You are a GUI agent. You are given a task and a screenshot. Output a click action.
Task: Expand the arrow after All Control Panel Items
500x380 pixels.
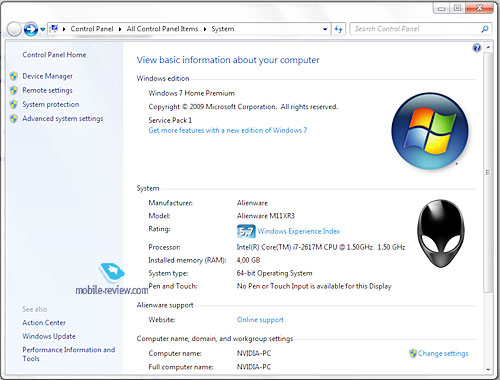pyautogui.click(x=205, y=29)
